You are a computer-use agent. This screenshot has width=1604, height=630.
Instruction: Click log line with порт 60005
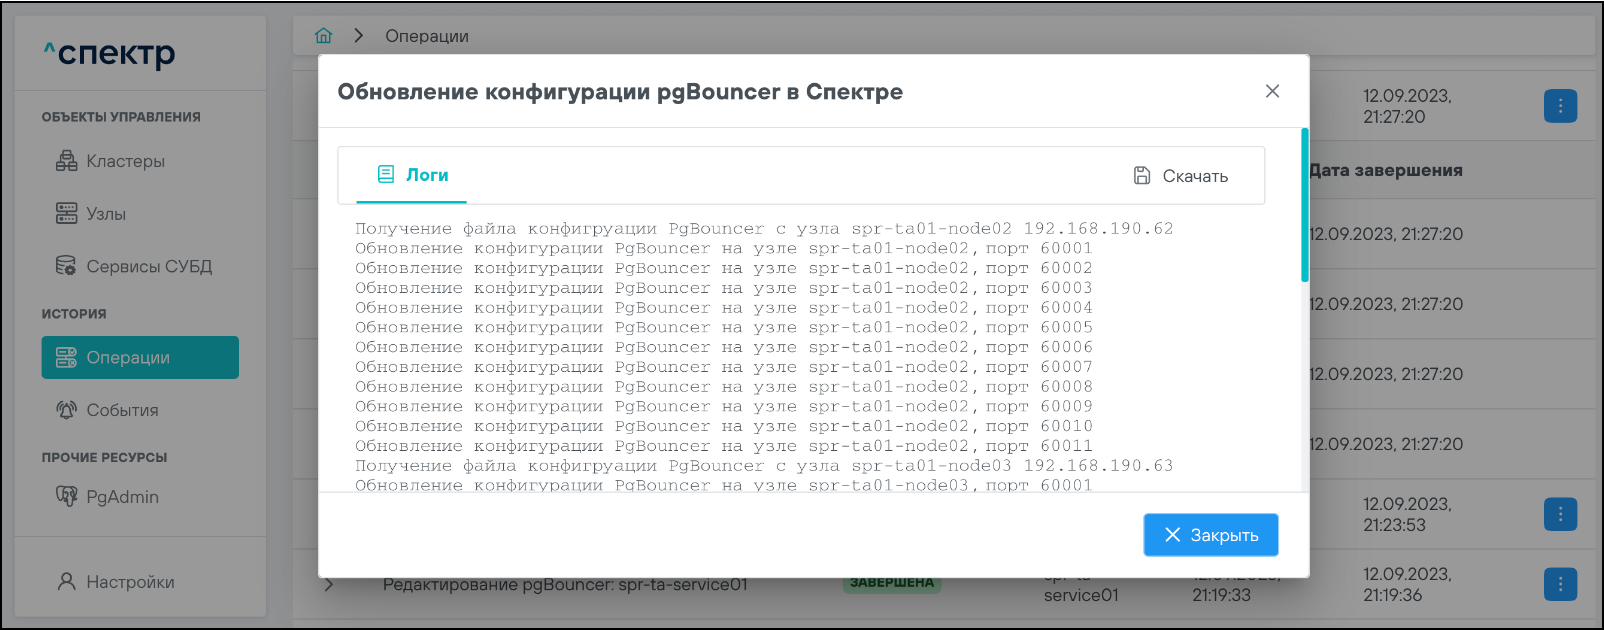tap(724, 327)
